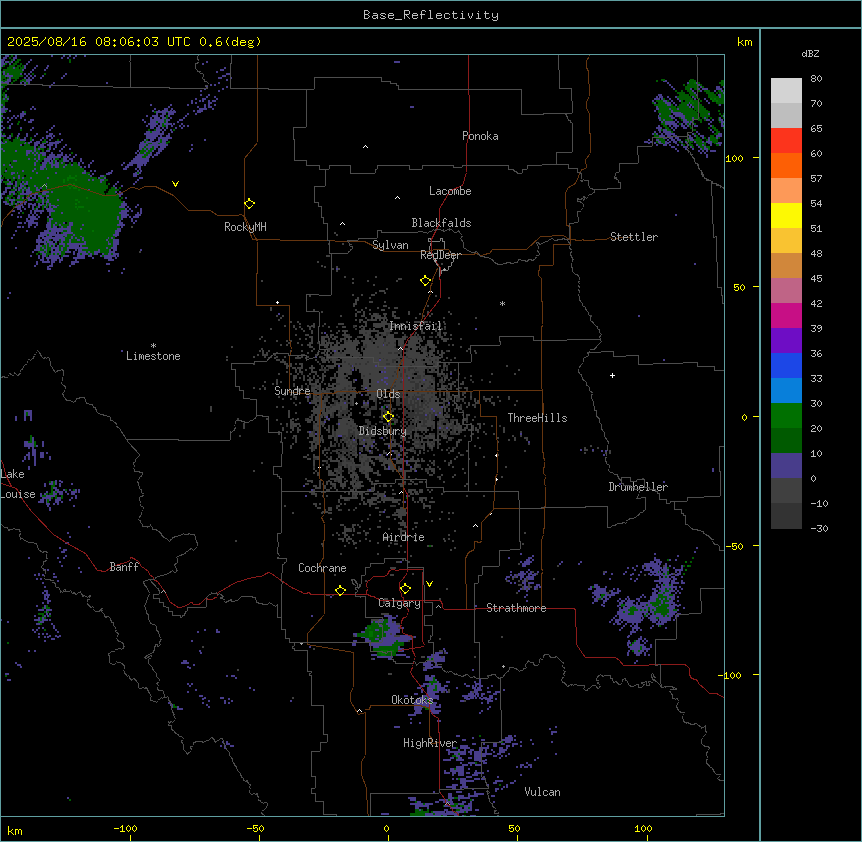Screen dimensions: 862x842
Task: Click the Vulcan city label
Action: pos(542,792)
